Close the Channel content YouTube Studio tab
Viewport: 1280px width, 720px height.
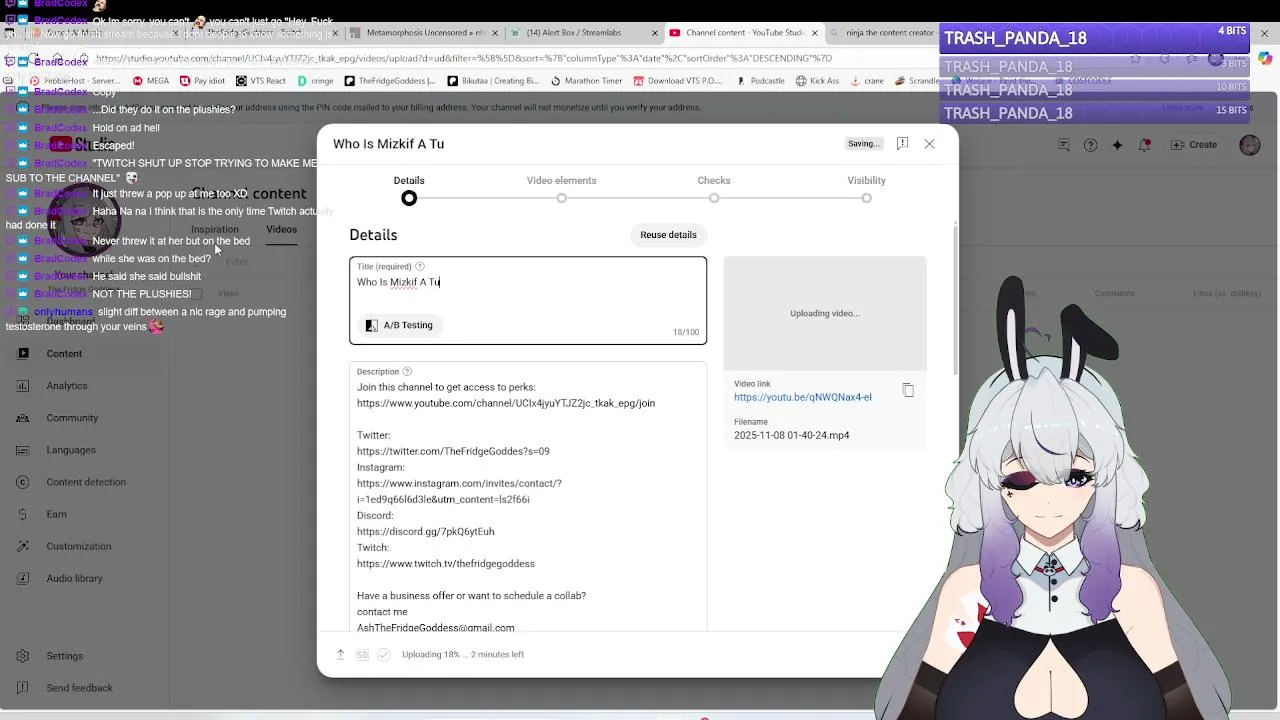tap(814, 33)
